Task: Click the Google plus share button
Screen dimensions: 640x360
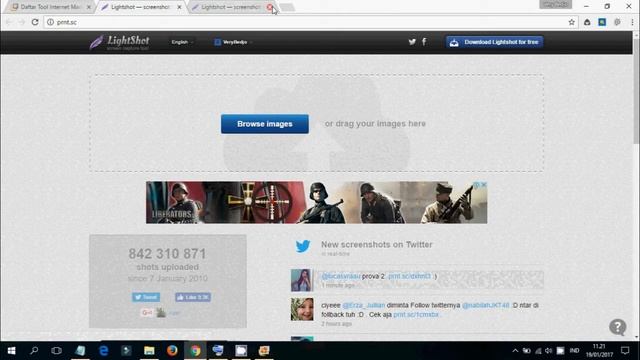Action: coord(147,313)
